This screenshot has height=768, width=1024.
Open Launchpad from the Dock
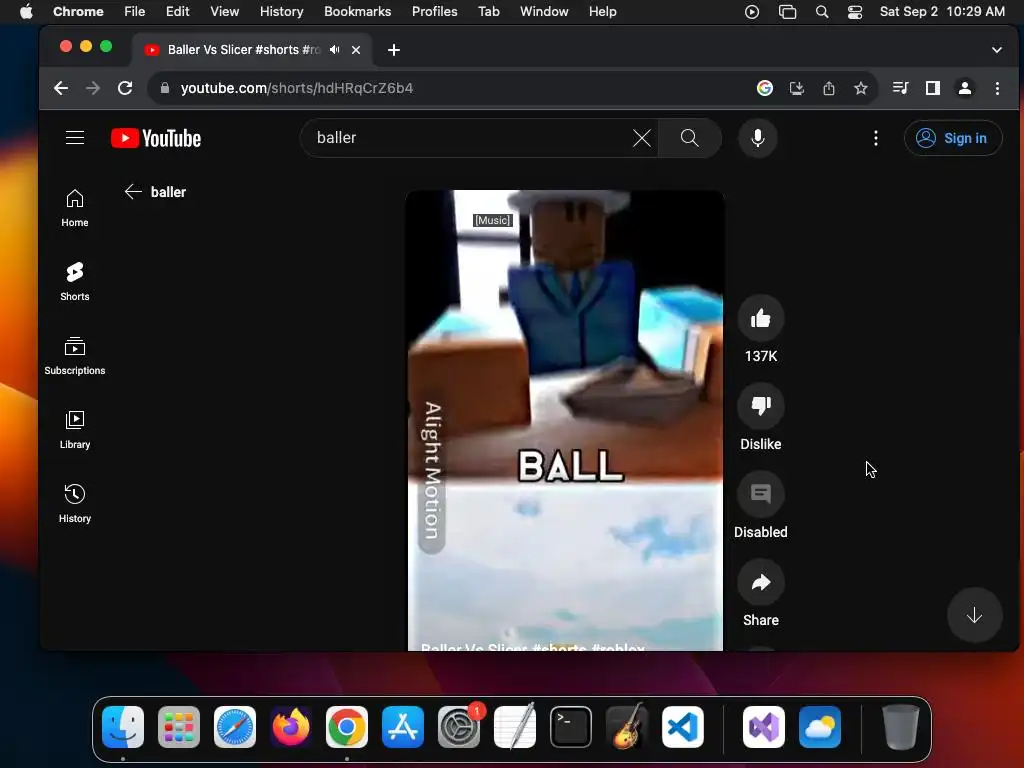click(x=179, y=726)
